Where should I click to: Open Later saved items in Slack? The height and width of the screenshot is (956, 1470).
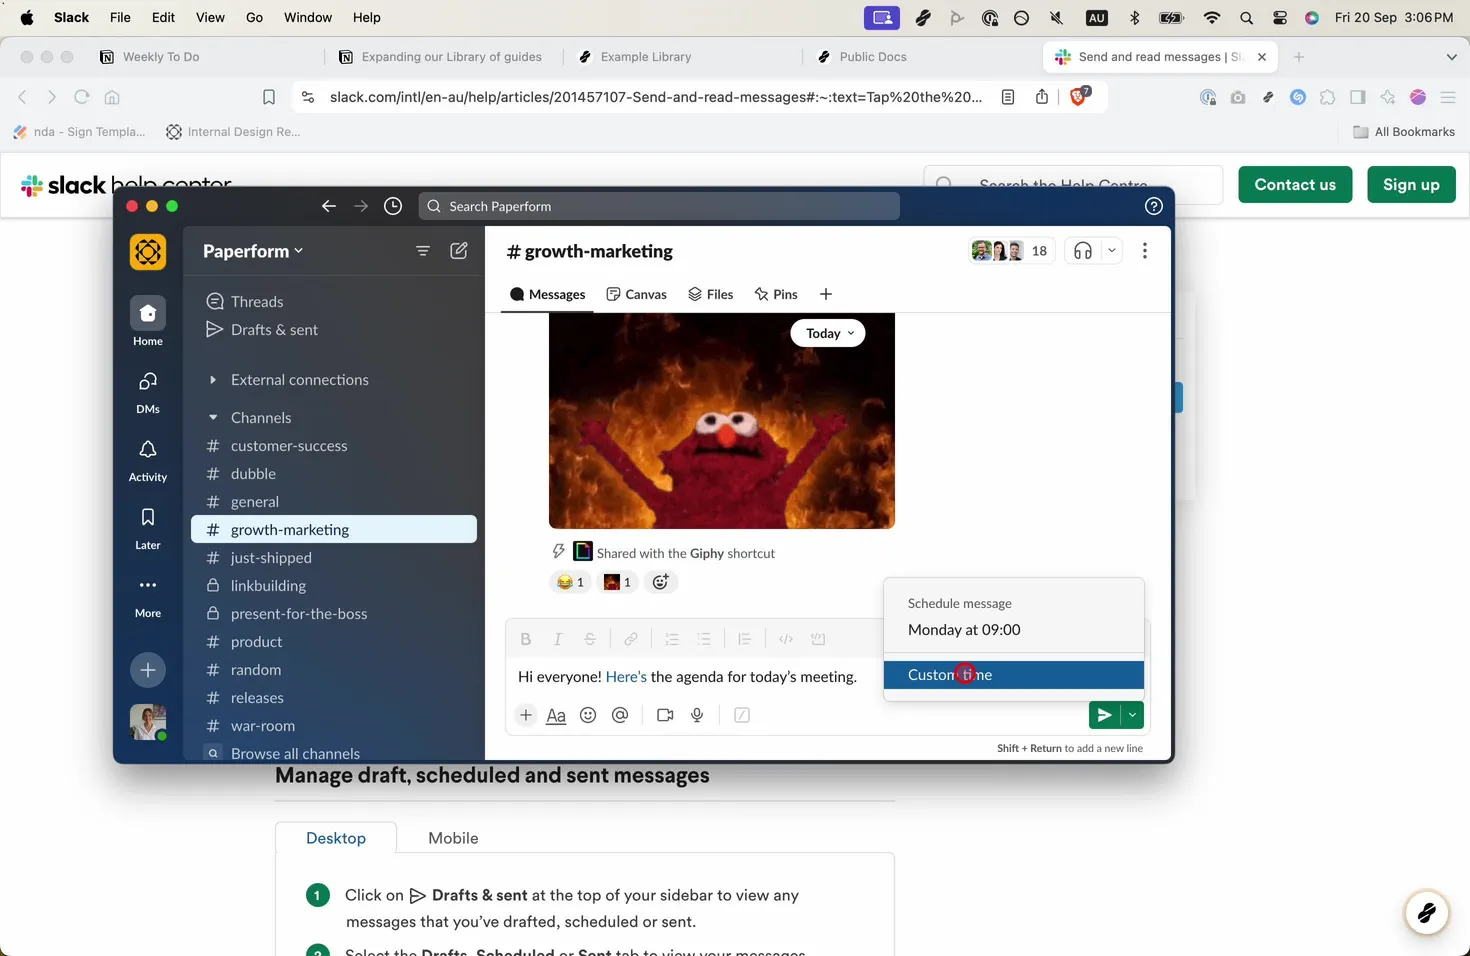(x=148, y=527)
